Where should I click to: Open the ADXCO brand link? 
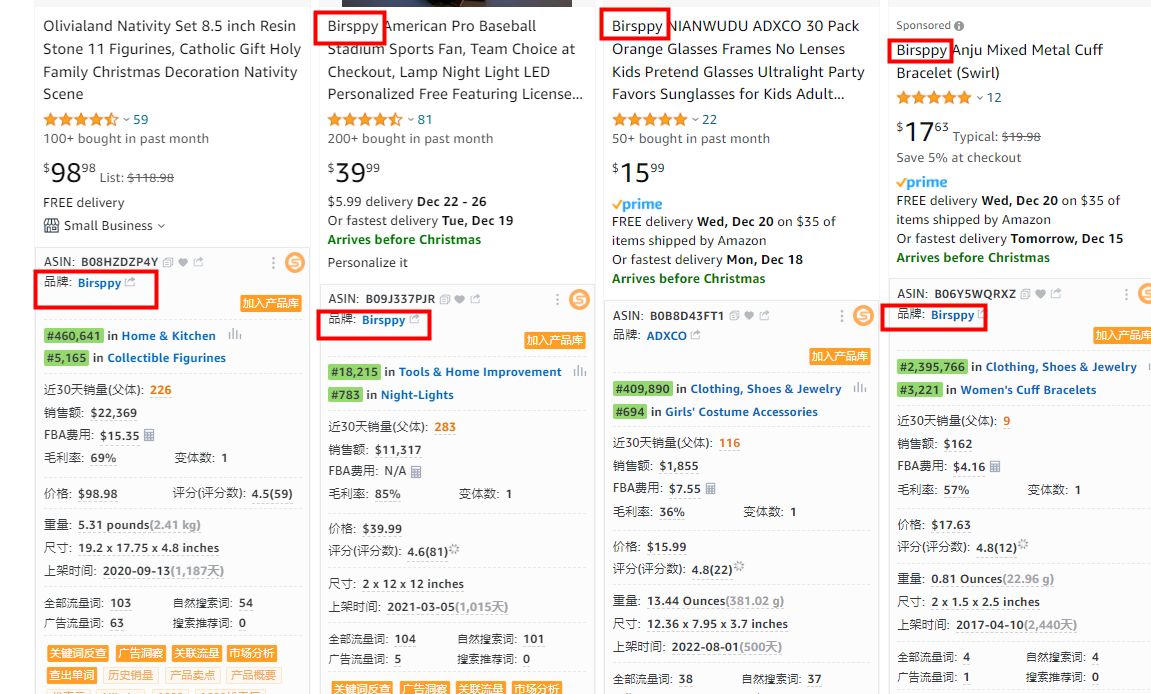(x=667, y=336)
